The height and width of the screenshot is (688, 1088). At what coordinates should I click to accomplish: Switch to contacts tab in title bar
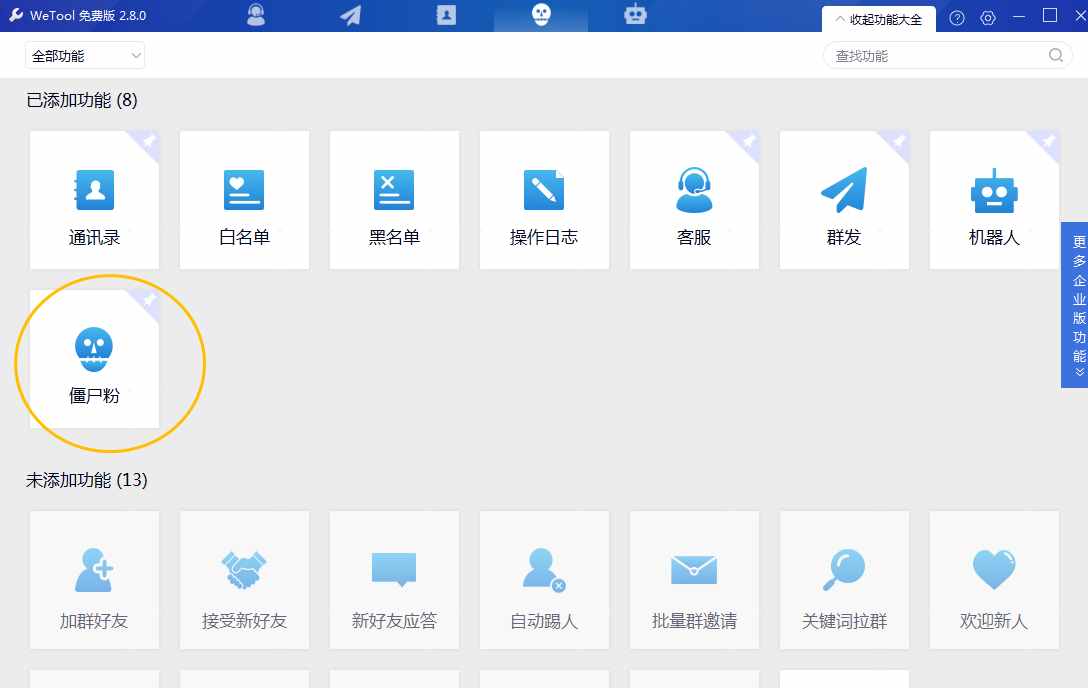[x=446, y=15]
